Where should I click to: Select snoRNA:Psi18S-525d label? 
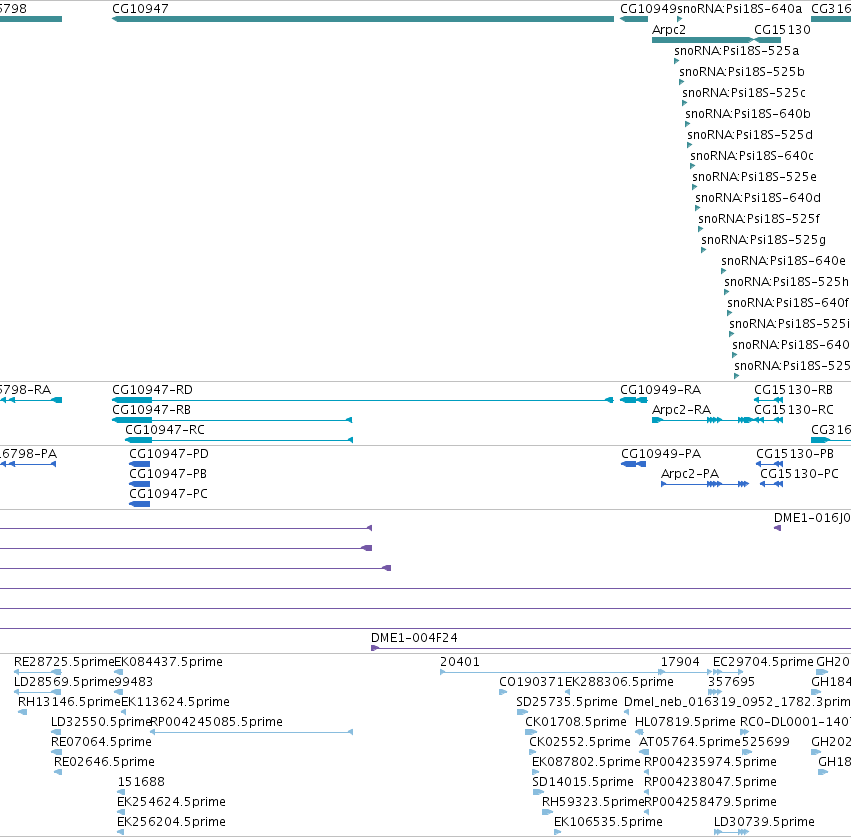coord(750,135)
